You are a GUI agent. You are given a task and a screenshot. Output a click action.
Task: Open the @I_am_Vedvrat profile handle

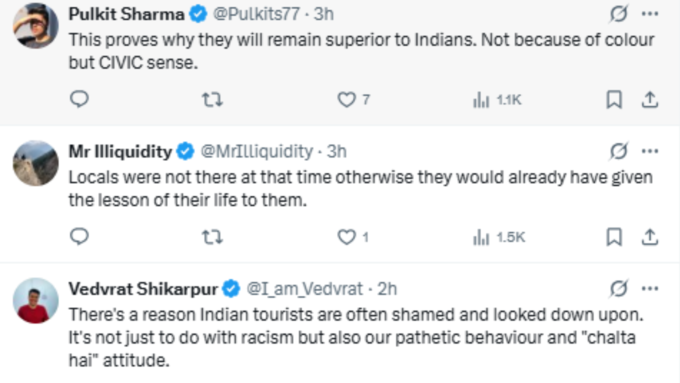click(304, 289)
